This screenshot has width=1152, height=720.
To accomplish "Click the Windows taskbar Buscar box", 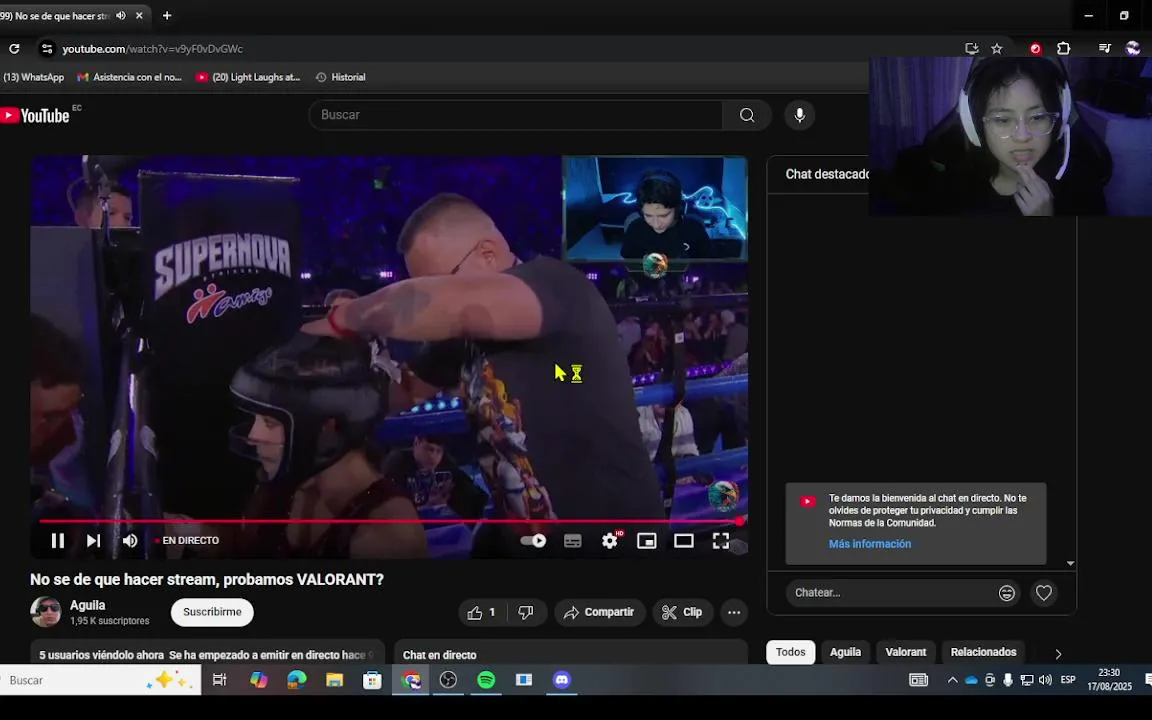I will (100, 680).
